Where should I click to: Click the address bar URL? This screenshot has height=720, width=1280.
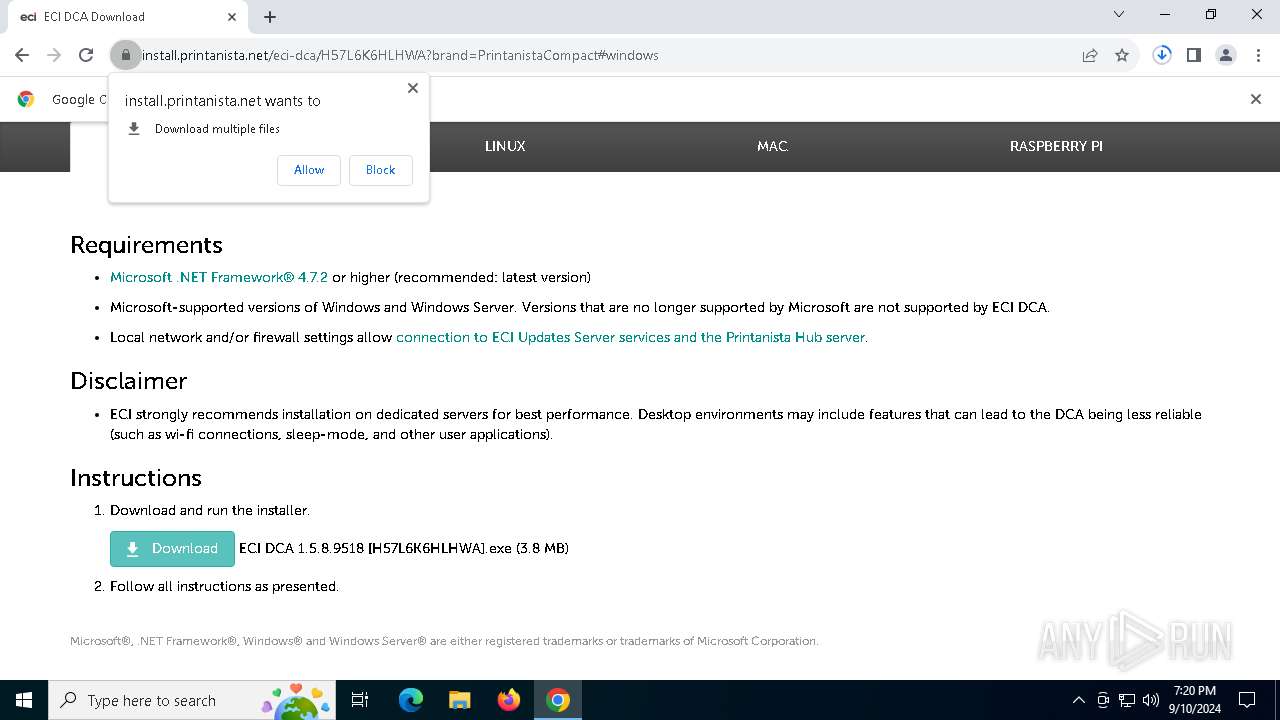coord(400,55)
